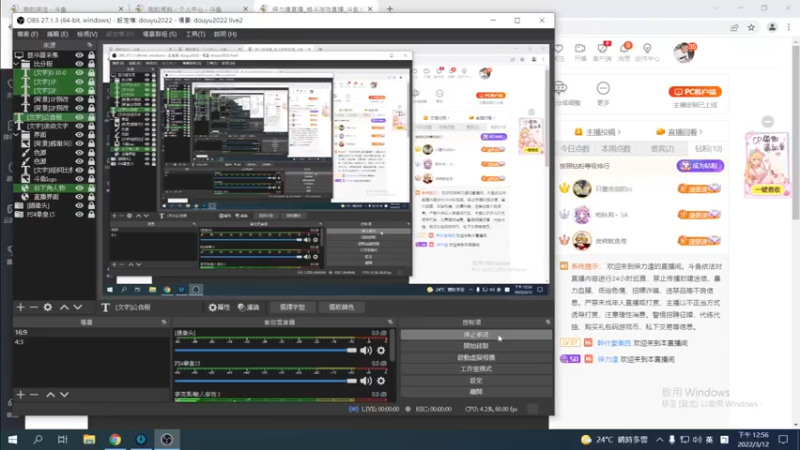Hide the PS4拳皇15 source

click(79, 214)
